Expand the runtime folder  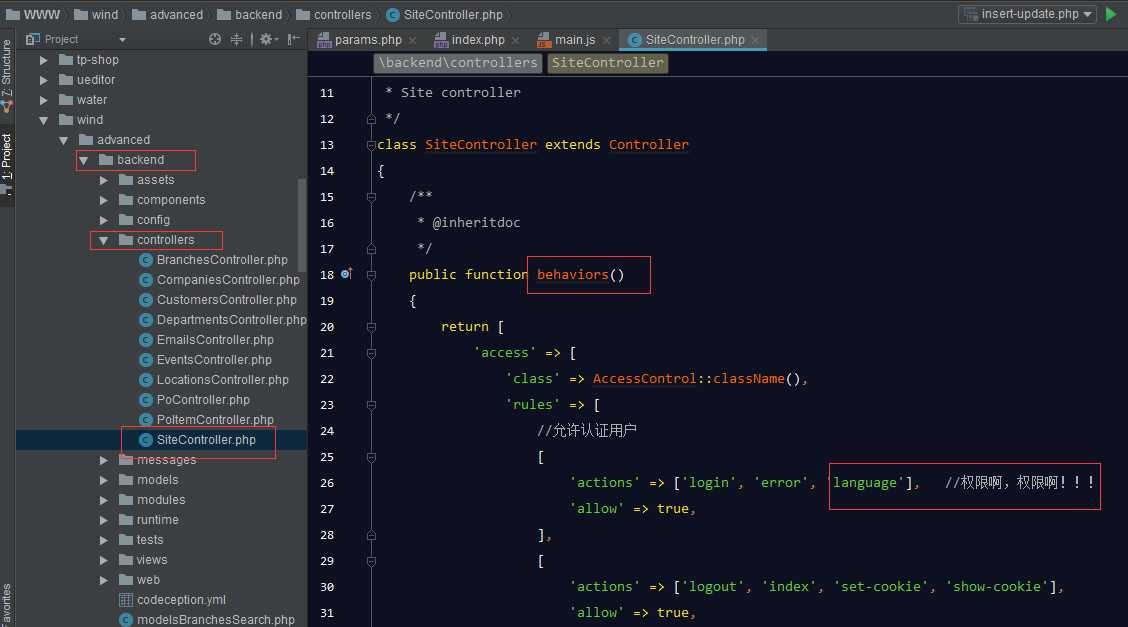pyautogui.click(x=104, y=520)
